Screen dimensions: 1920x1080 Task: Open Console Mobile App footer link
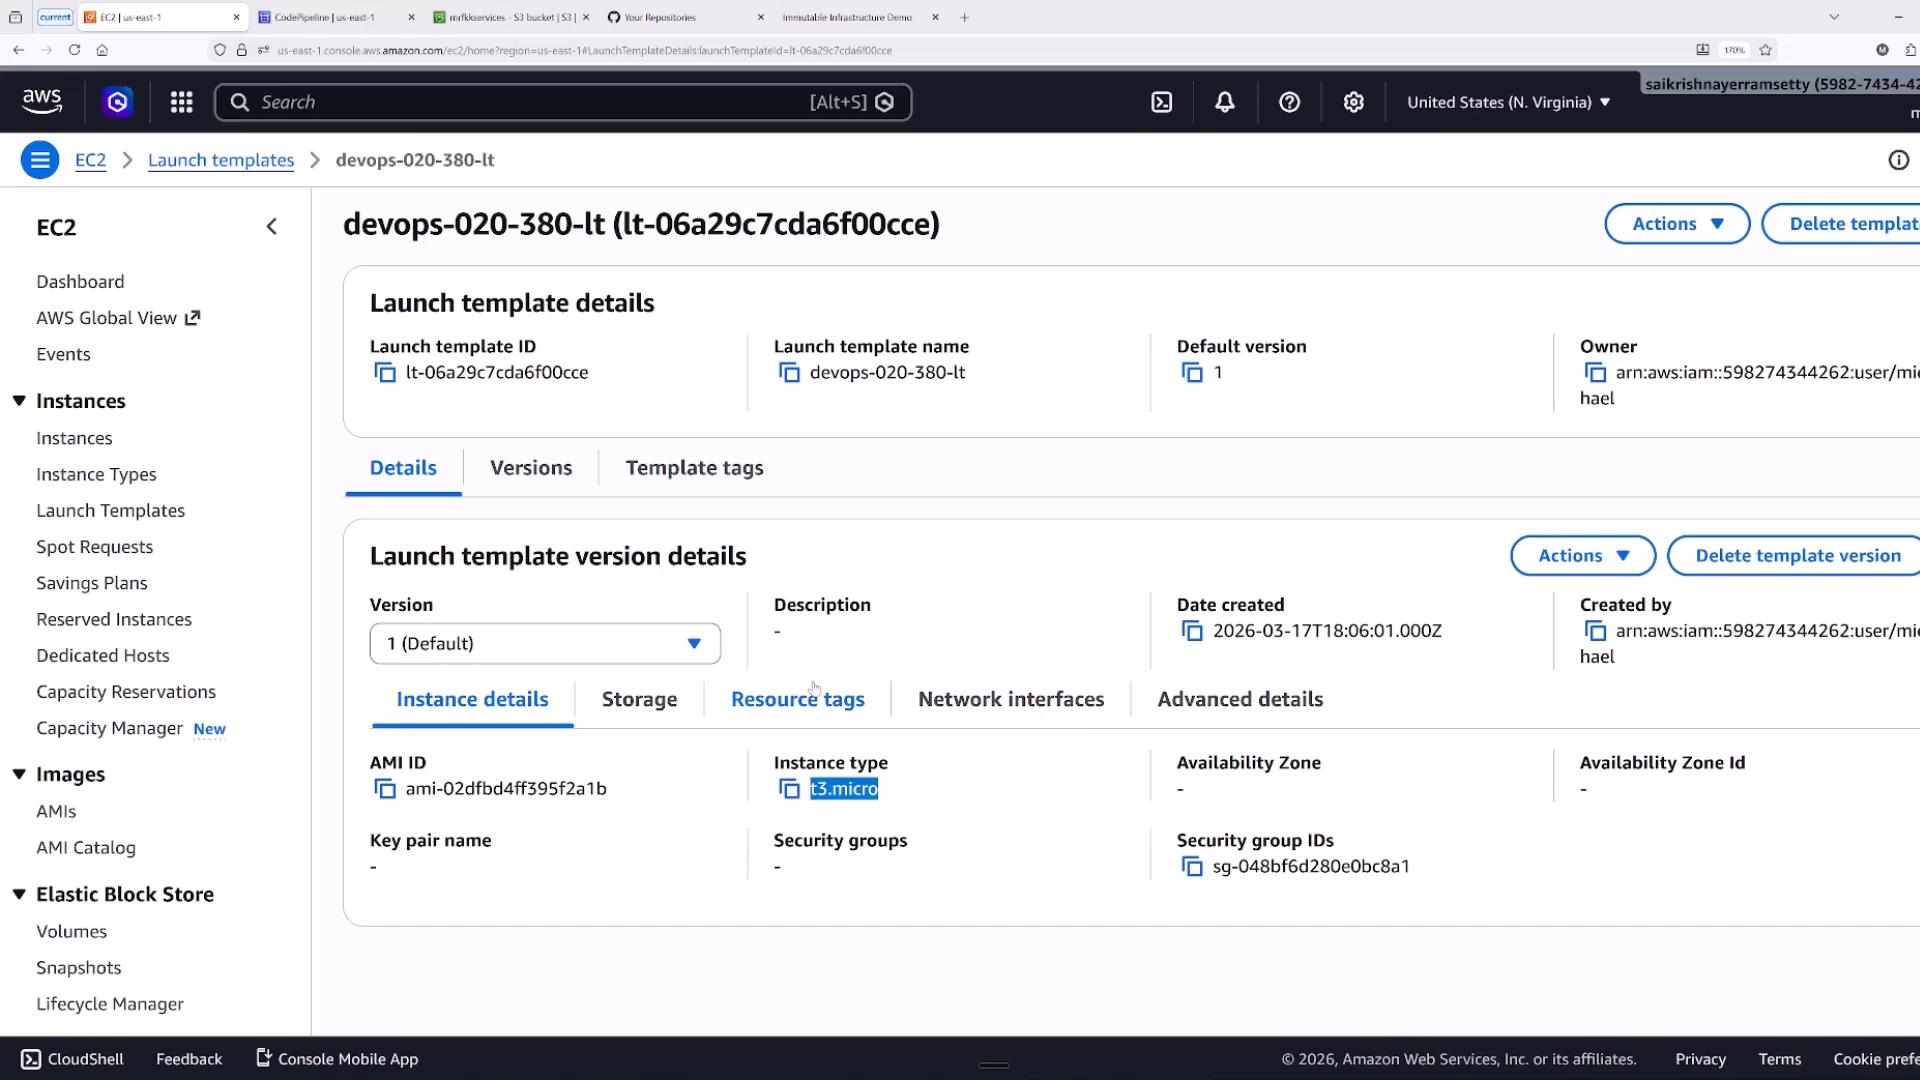click(337, 1059)
